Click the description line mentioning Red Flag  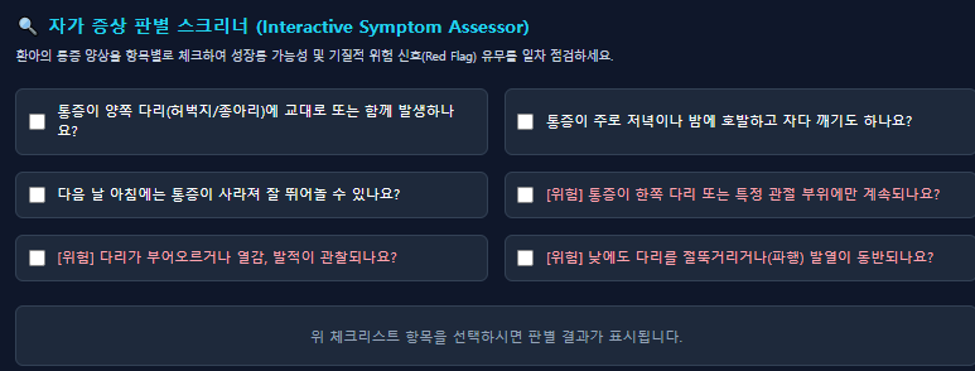315,57
